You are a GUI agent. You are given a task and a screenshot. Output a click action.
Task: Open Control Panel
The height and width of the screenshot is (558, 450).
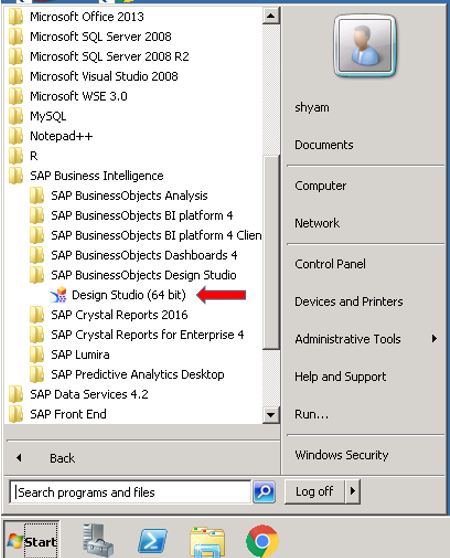[330, 264]
